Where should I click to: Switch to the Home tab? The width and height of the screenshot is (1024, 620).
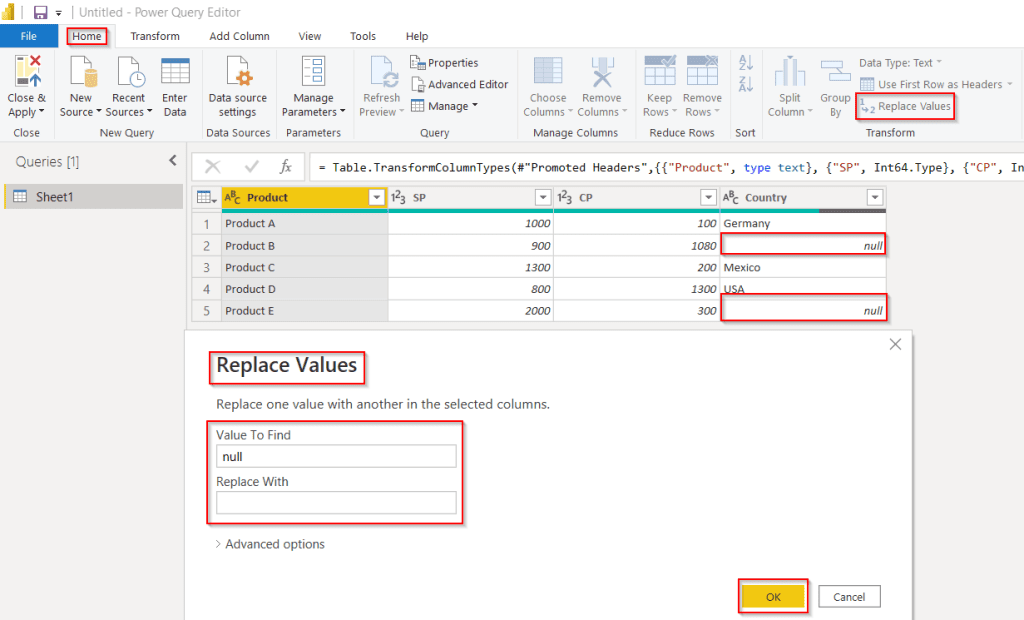click(87, 36)
